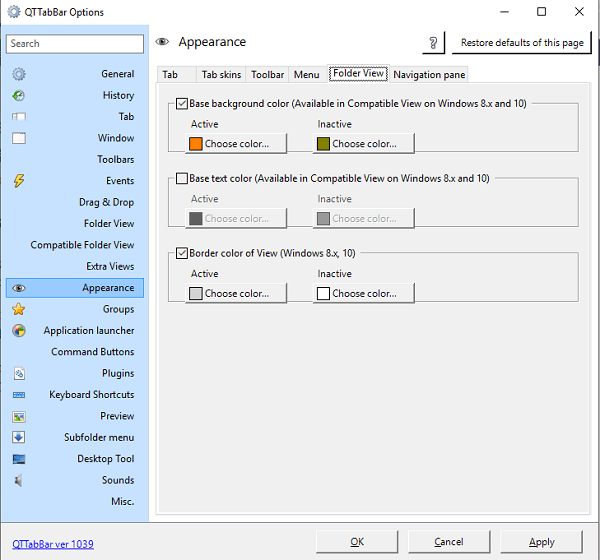
Task: Select the Keyboard Shortcuts keyboard icon
Action: [19, 395]
